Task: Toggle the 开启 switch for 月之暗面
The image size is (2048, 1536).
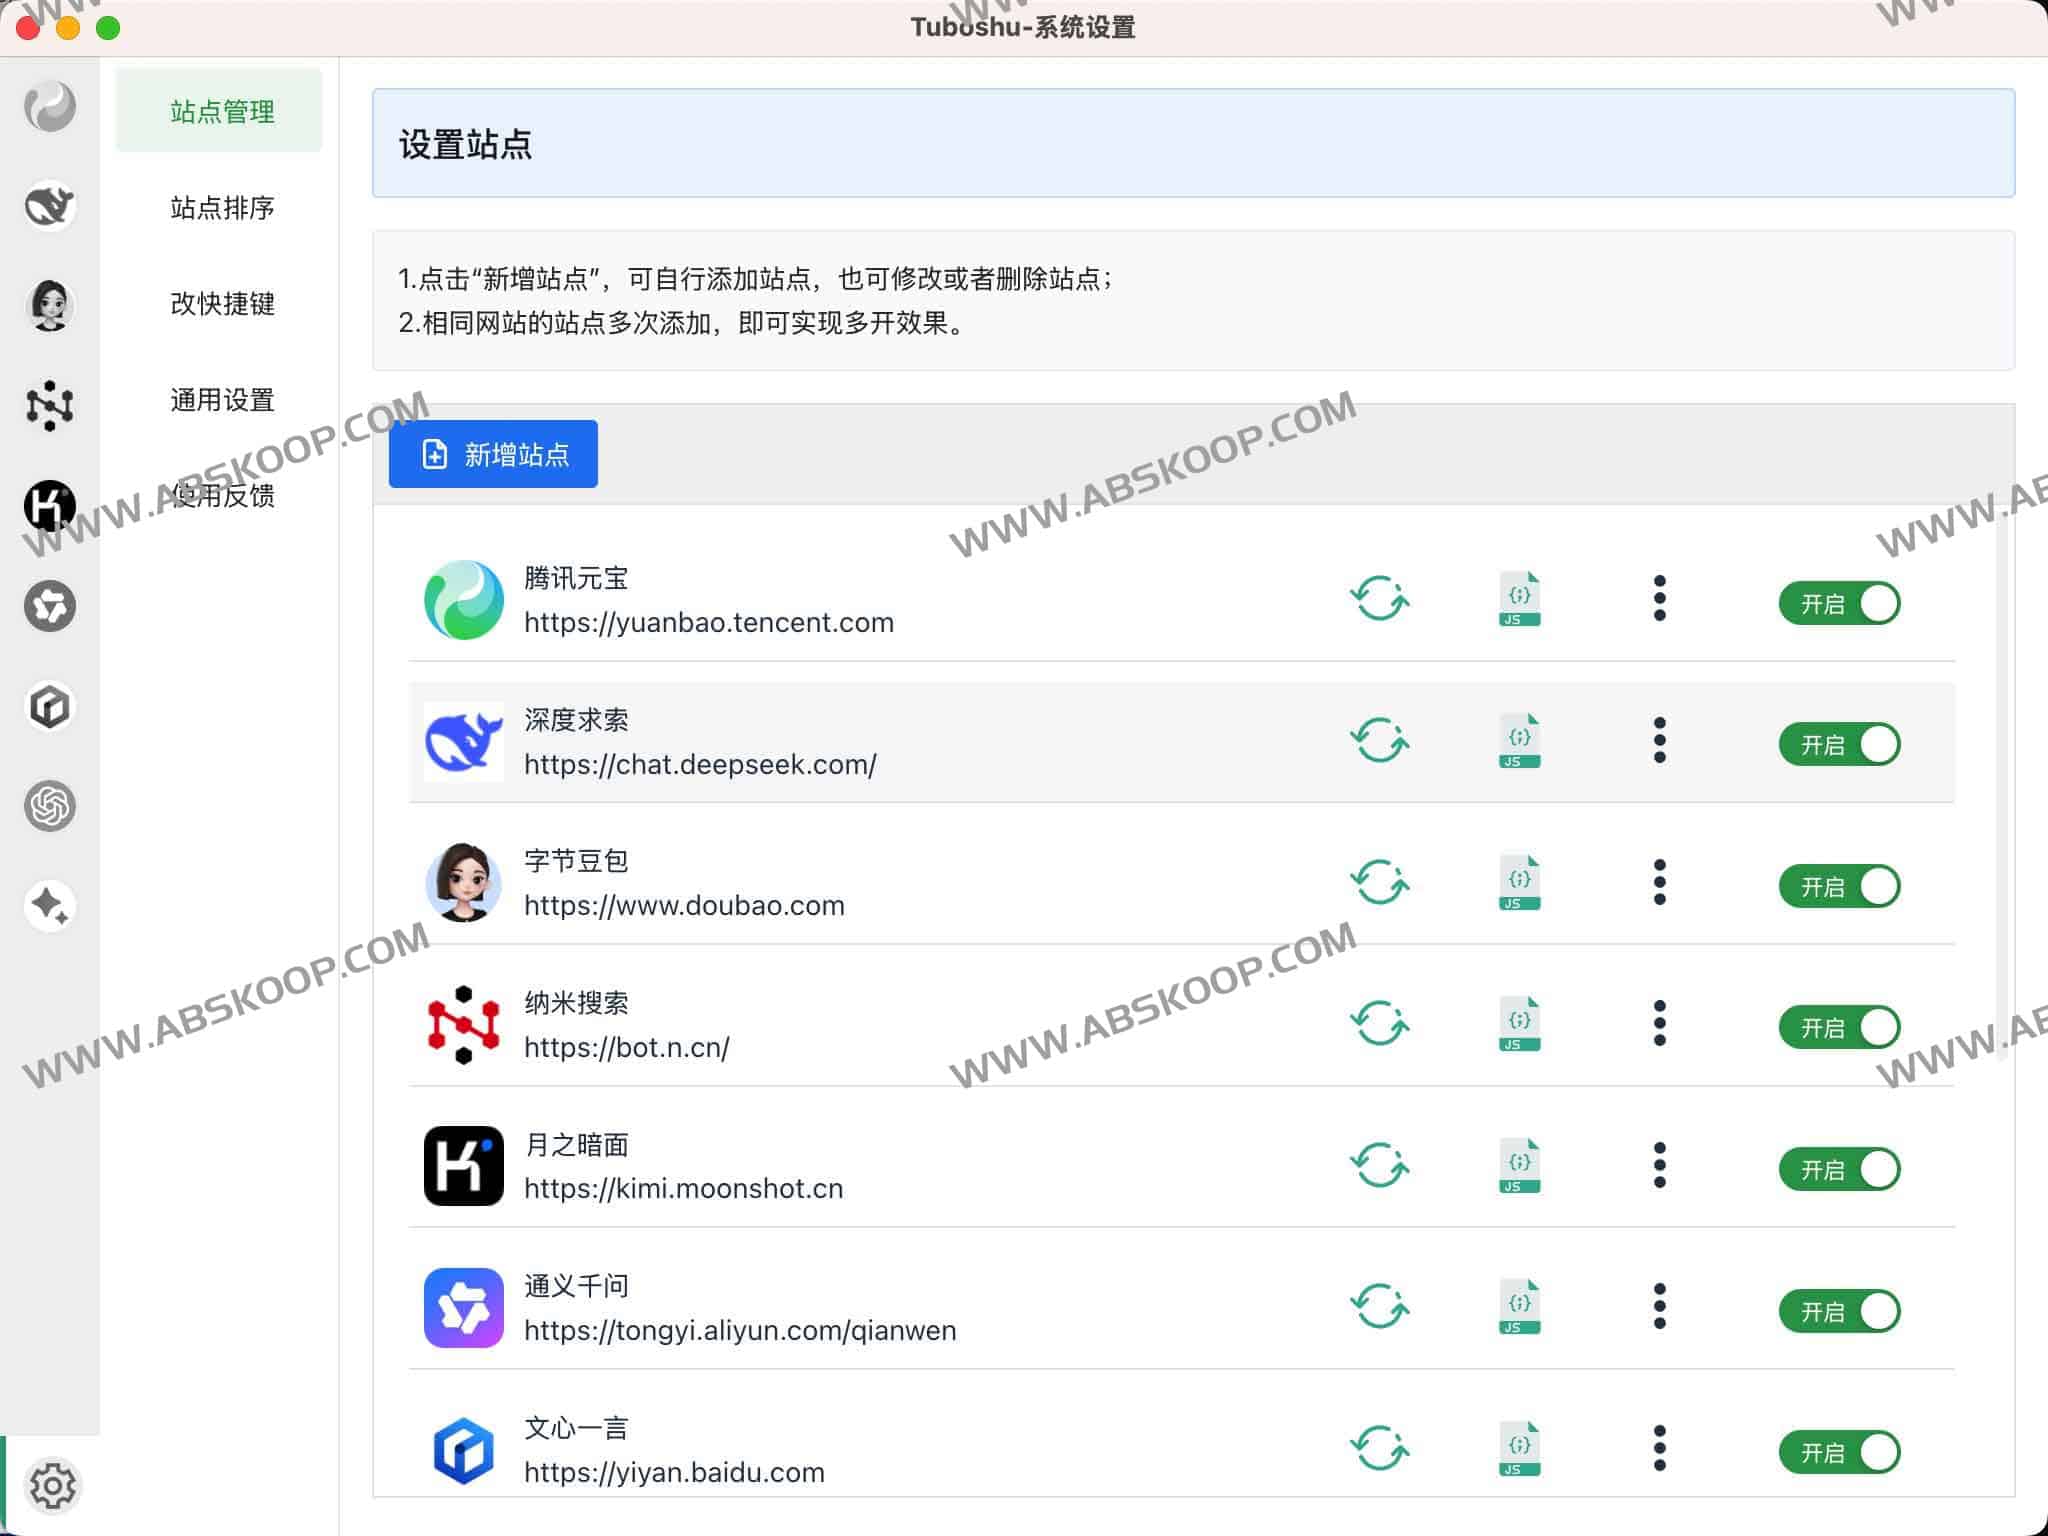Action: tap(1839, 1169)
